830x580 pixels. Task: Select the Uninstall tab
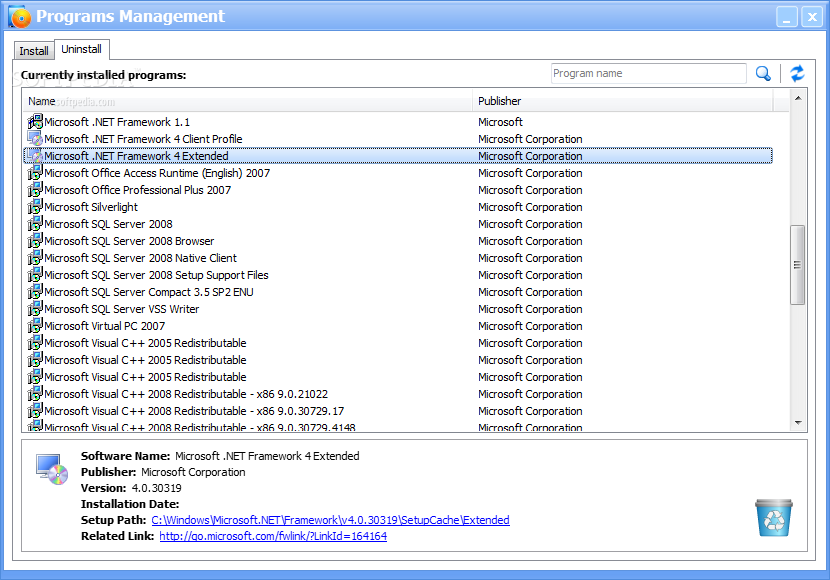82,49
